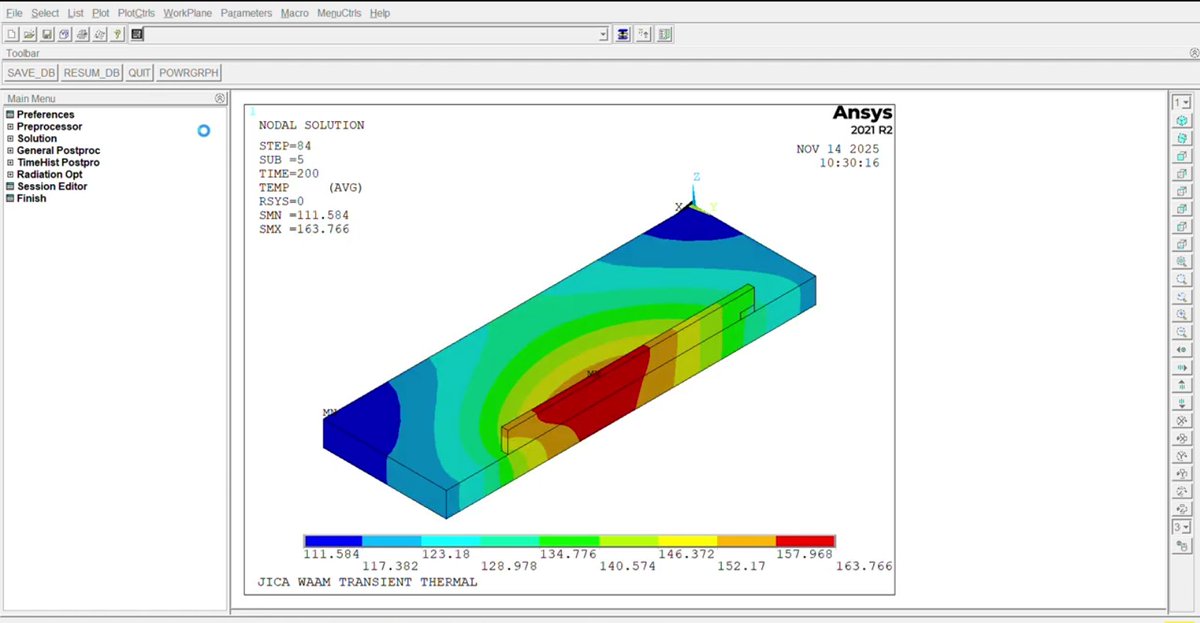Click the Save Analysis disk icon
Screen dimensions: 1200x623
point(47,34)
